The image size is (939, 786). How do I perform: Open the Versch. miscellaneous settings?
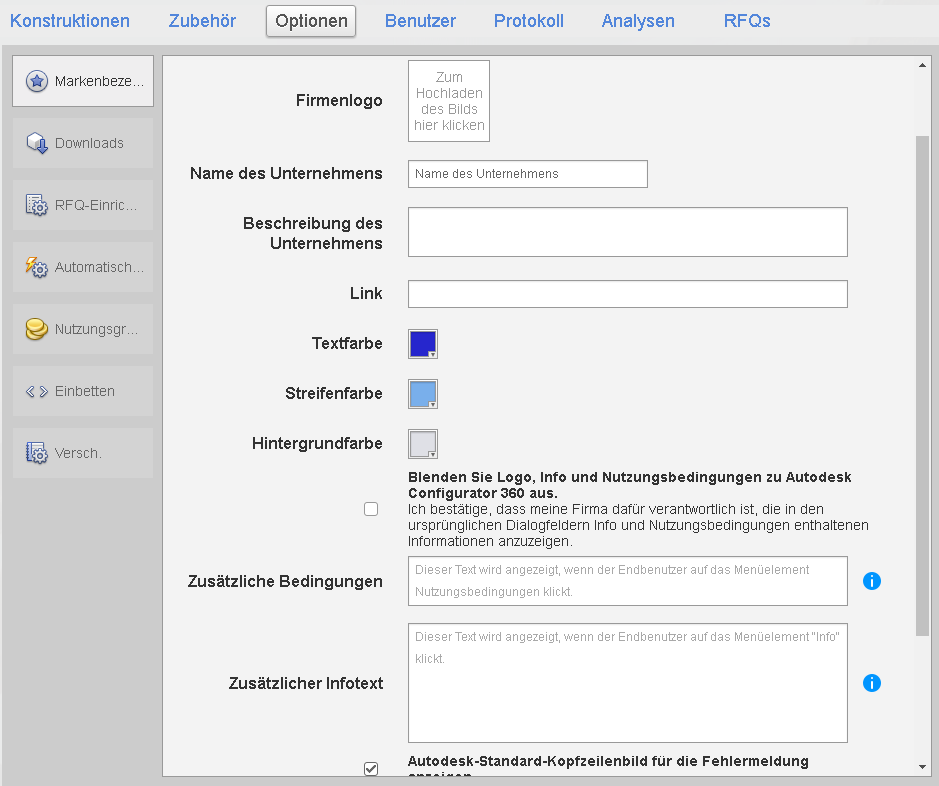82,453
